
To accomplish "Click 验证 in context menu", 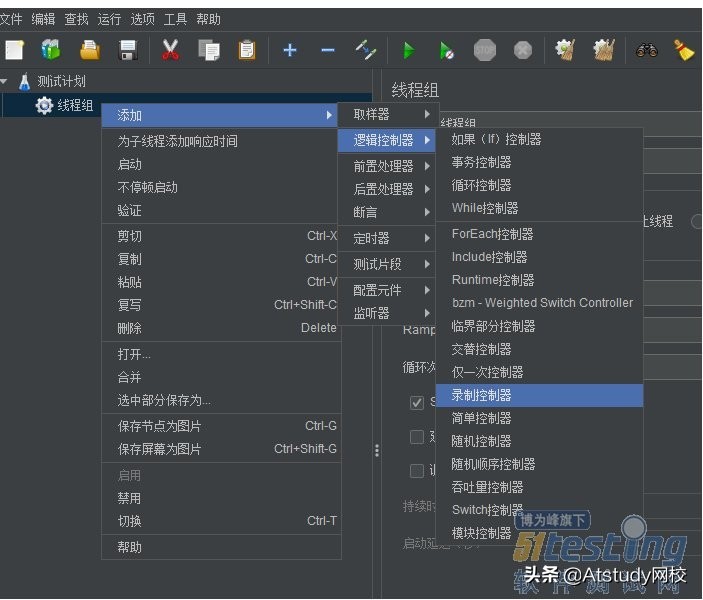I will (x=220, y=210).
